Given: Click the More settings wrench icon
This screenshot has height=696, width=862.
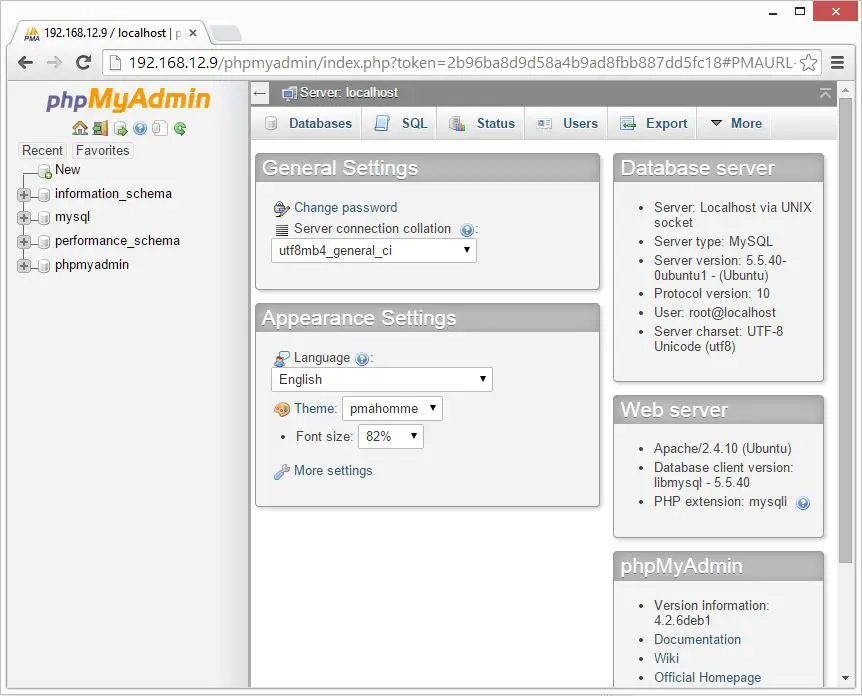Looking at the screenshot, I should 281,472.
